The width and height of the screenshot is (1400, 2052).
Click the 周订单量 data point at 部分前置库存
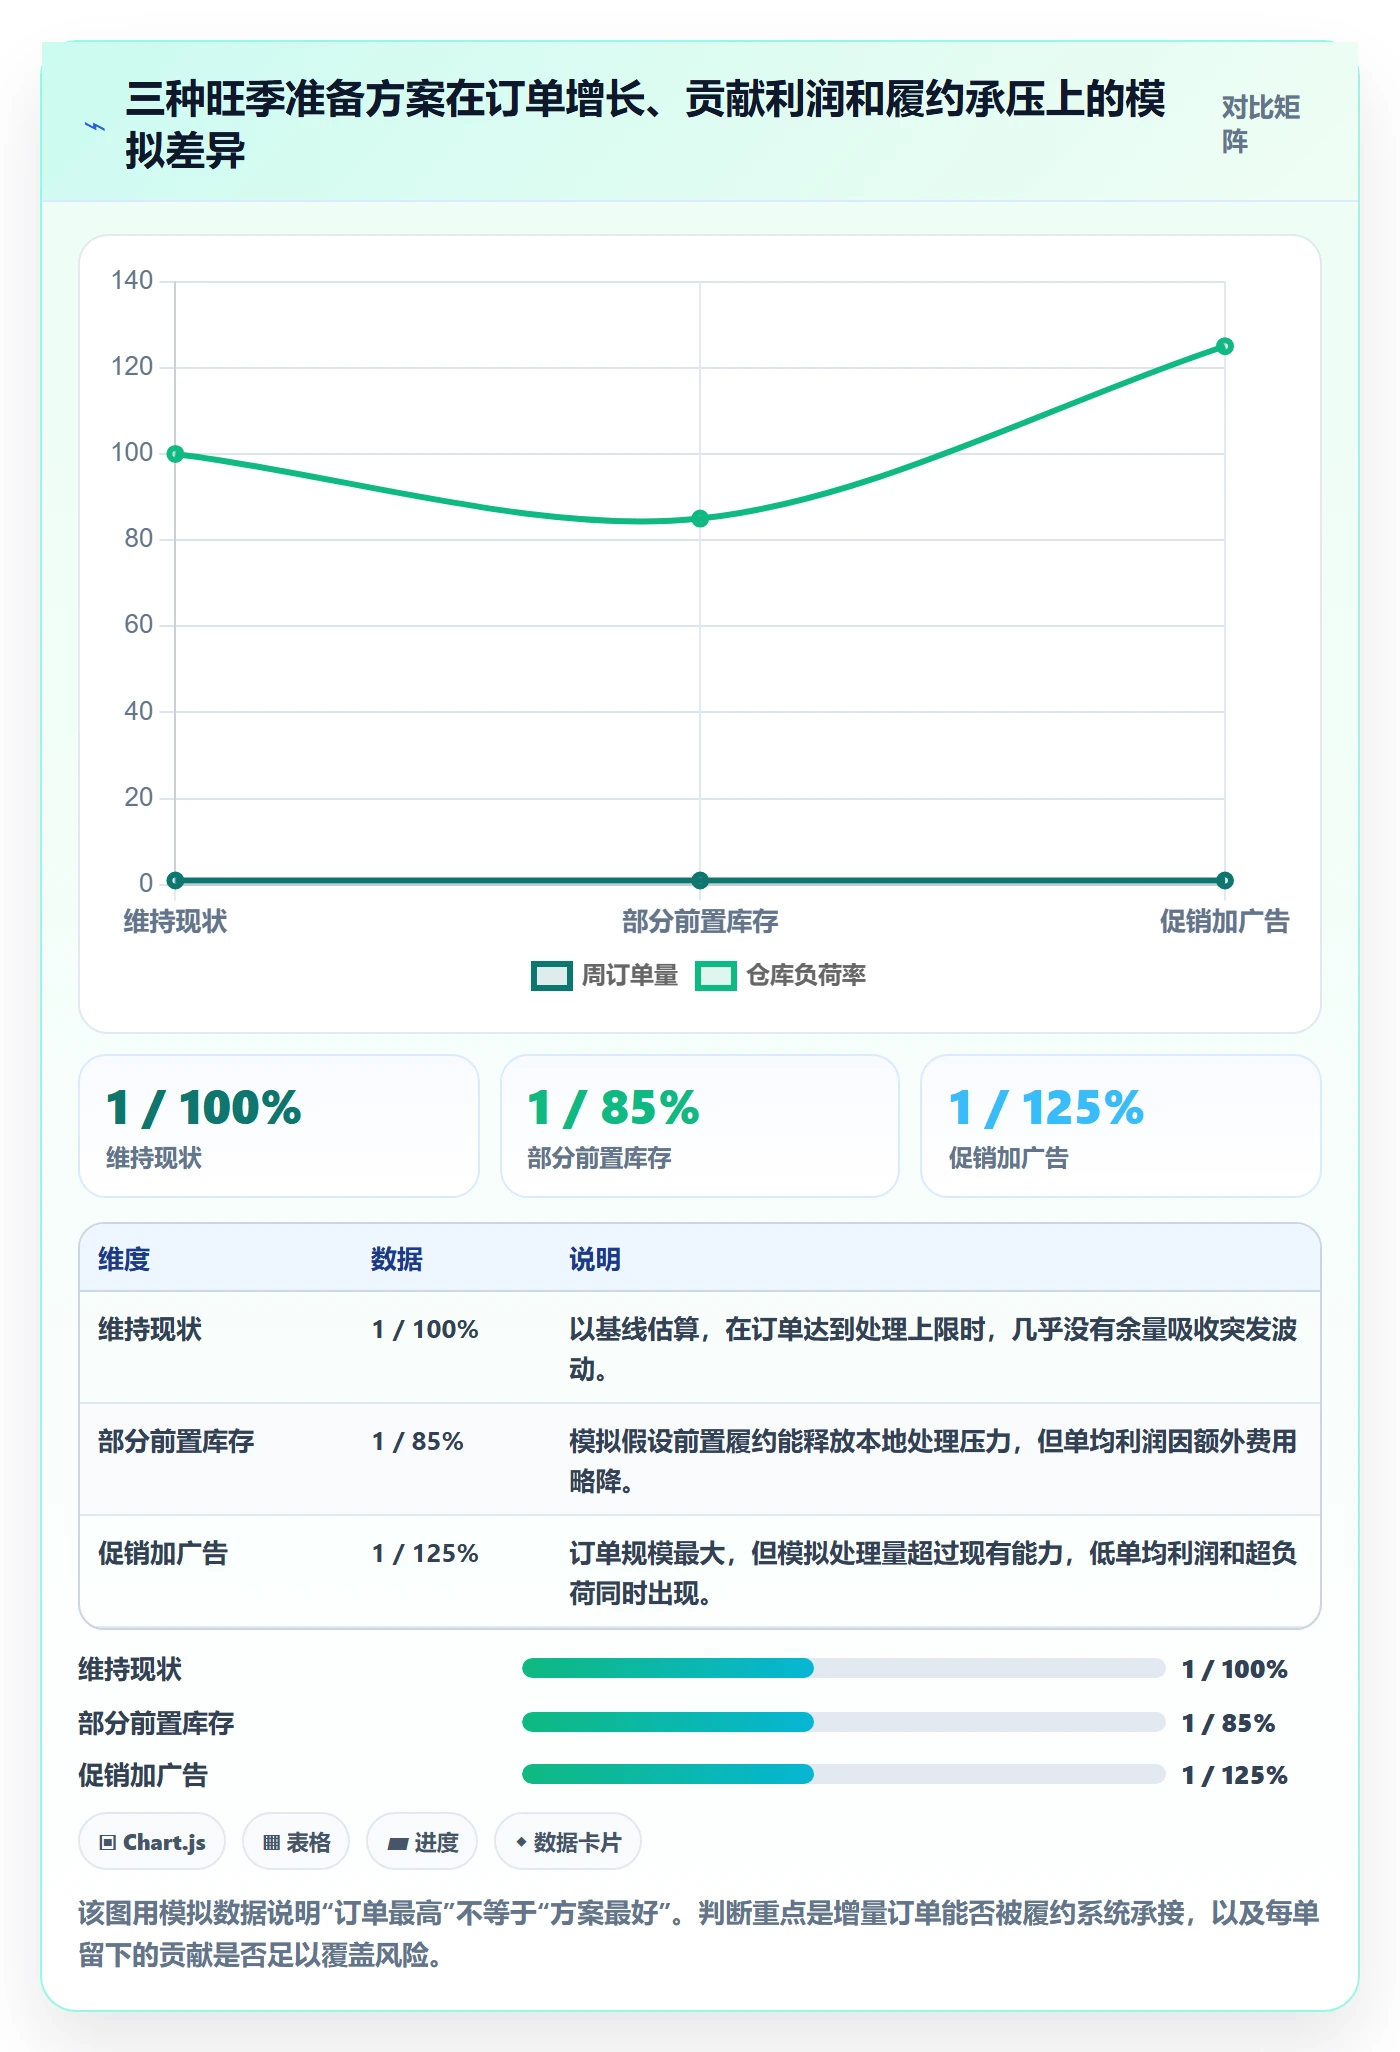(x=700, y=880)
